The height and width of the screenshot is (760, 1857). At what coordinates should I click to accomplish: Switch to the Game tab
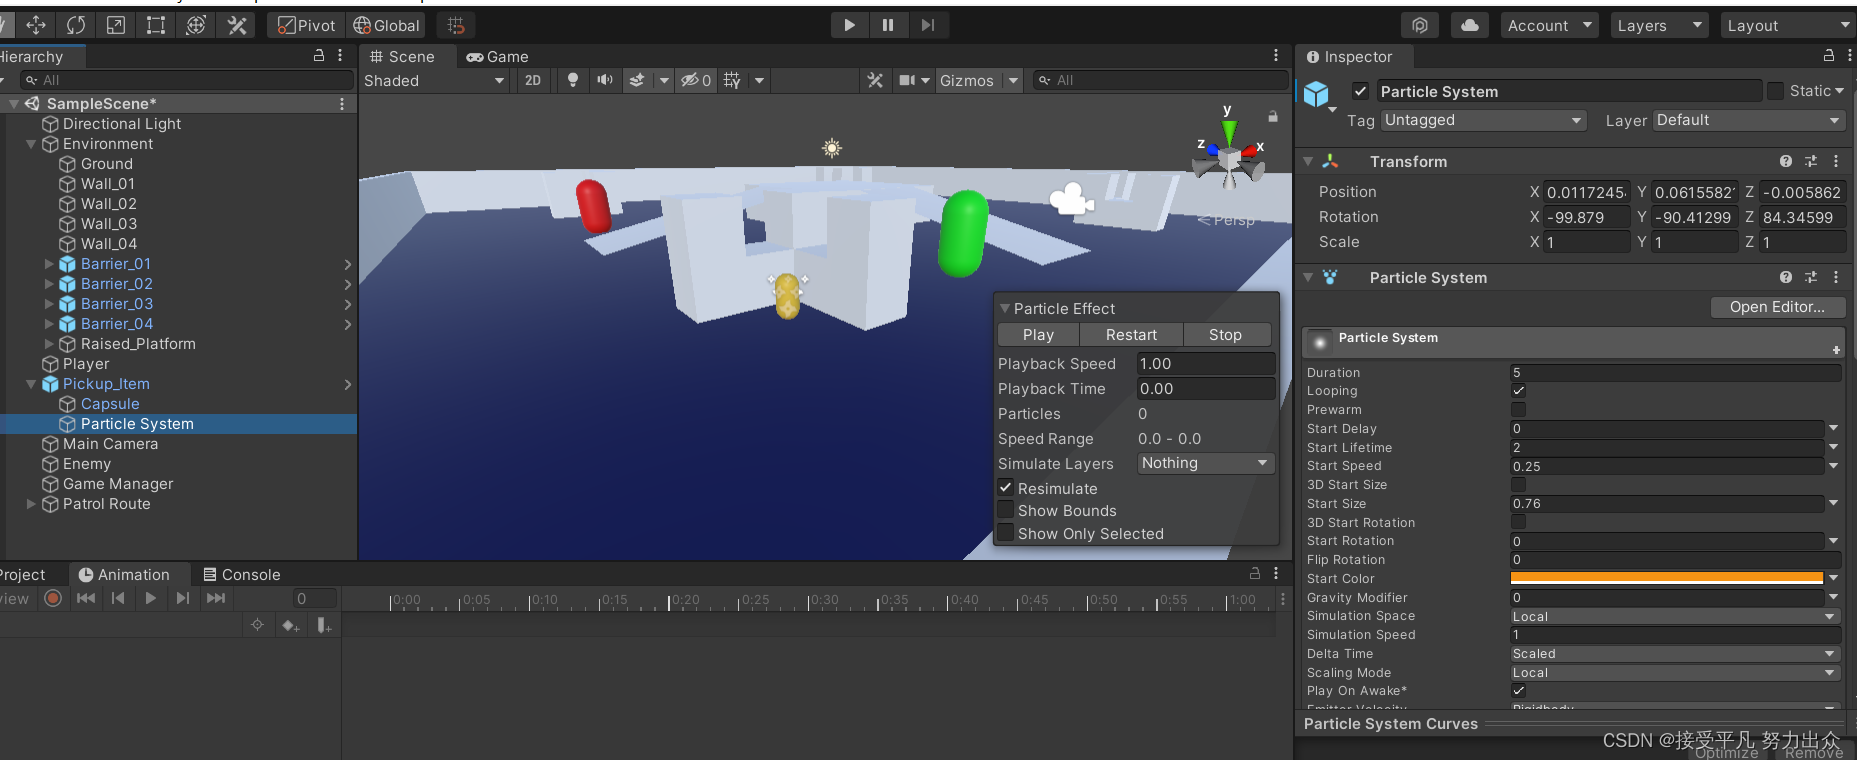497,56
